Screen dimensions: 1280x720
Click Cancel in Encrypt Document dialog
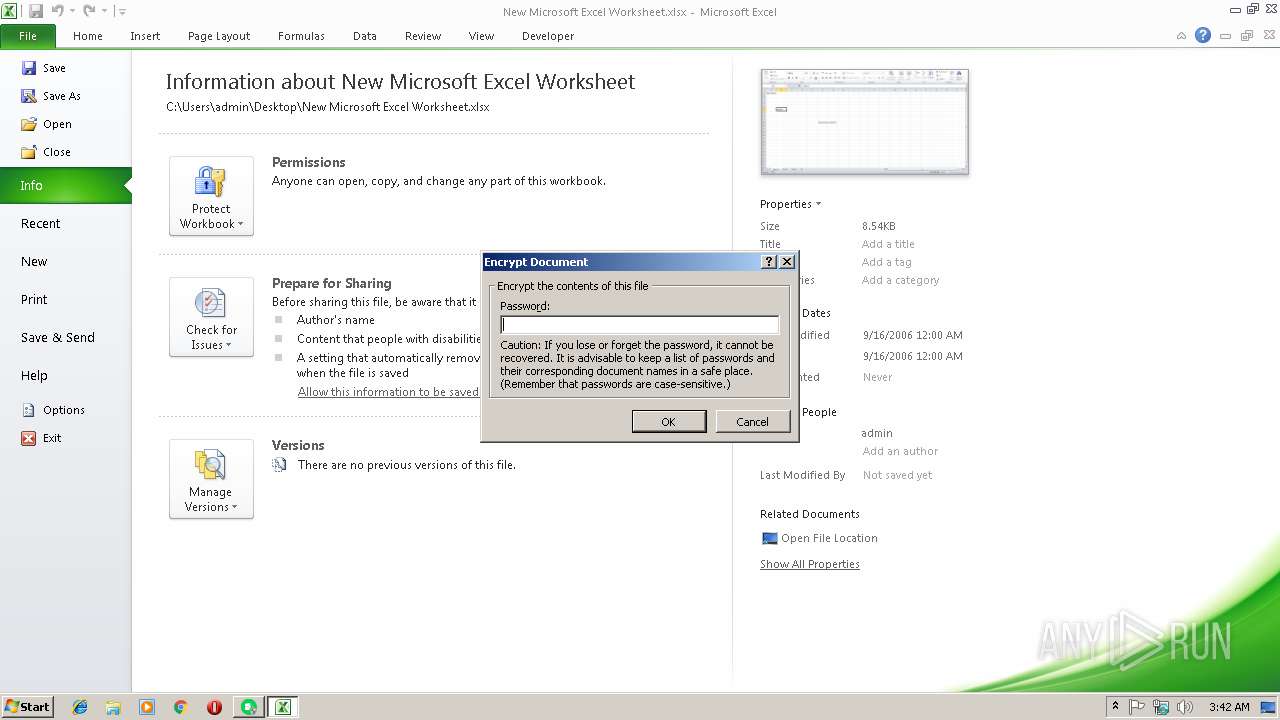point(752,422)
